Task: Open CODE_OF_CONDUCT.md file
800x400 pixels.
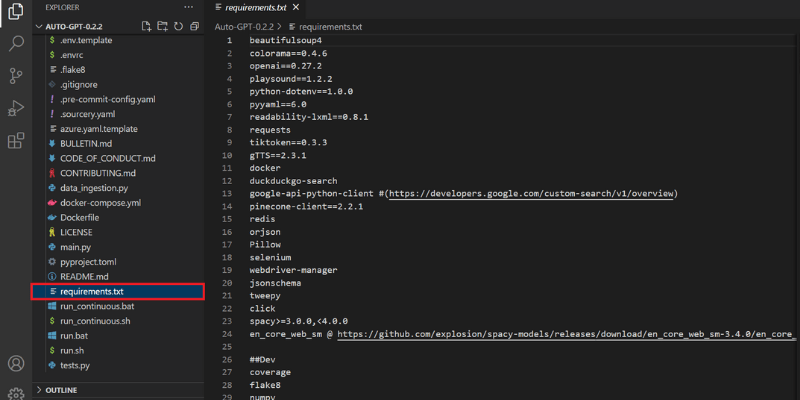Action: 108,158
